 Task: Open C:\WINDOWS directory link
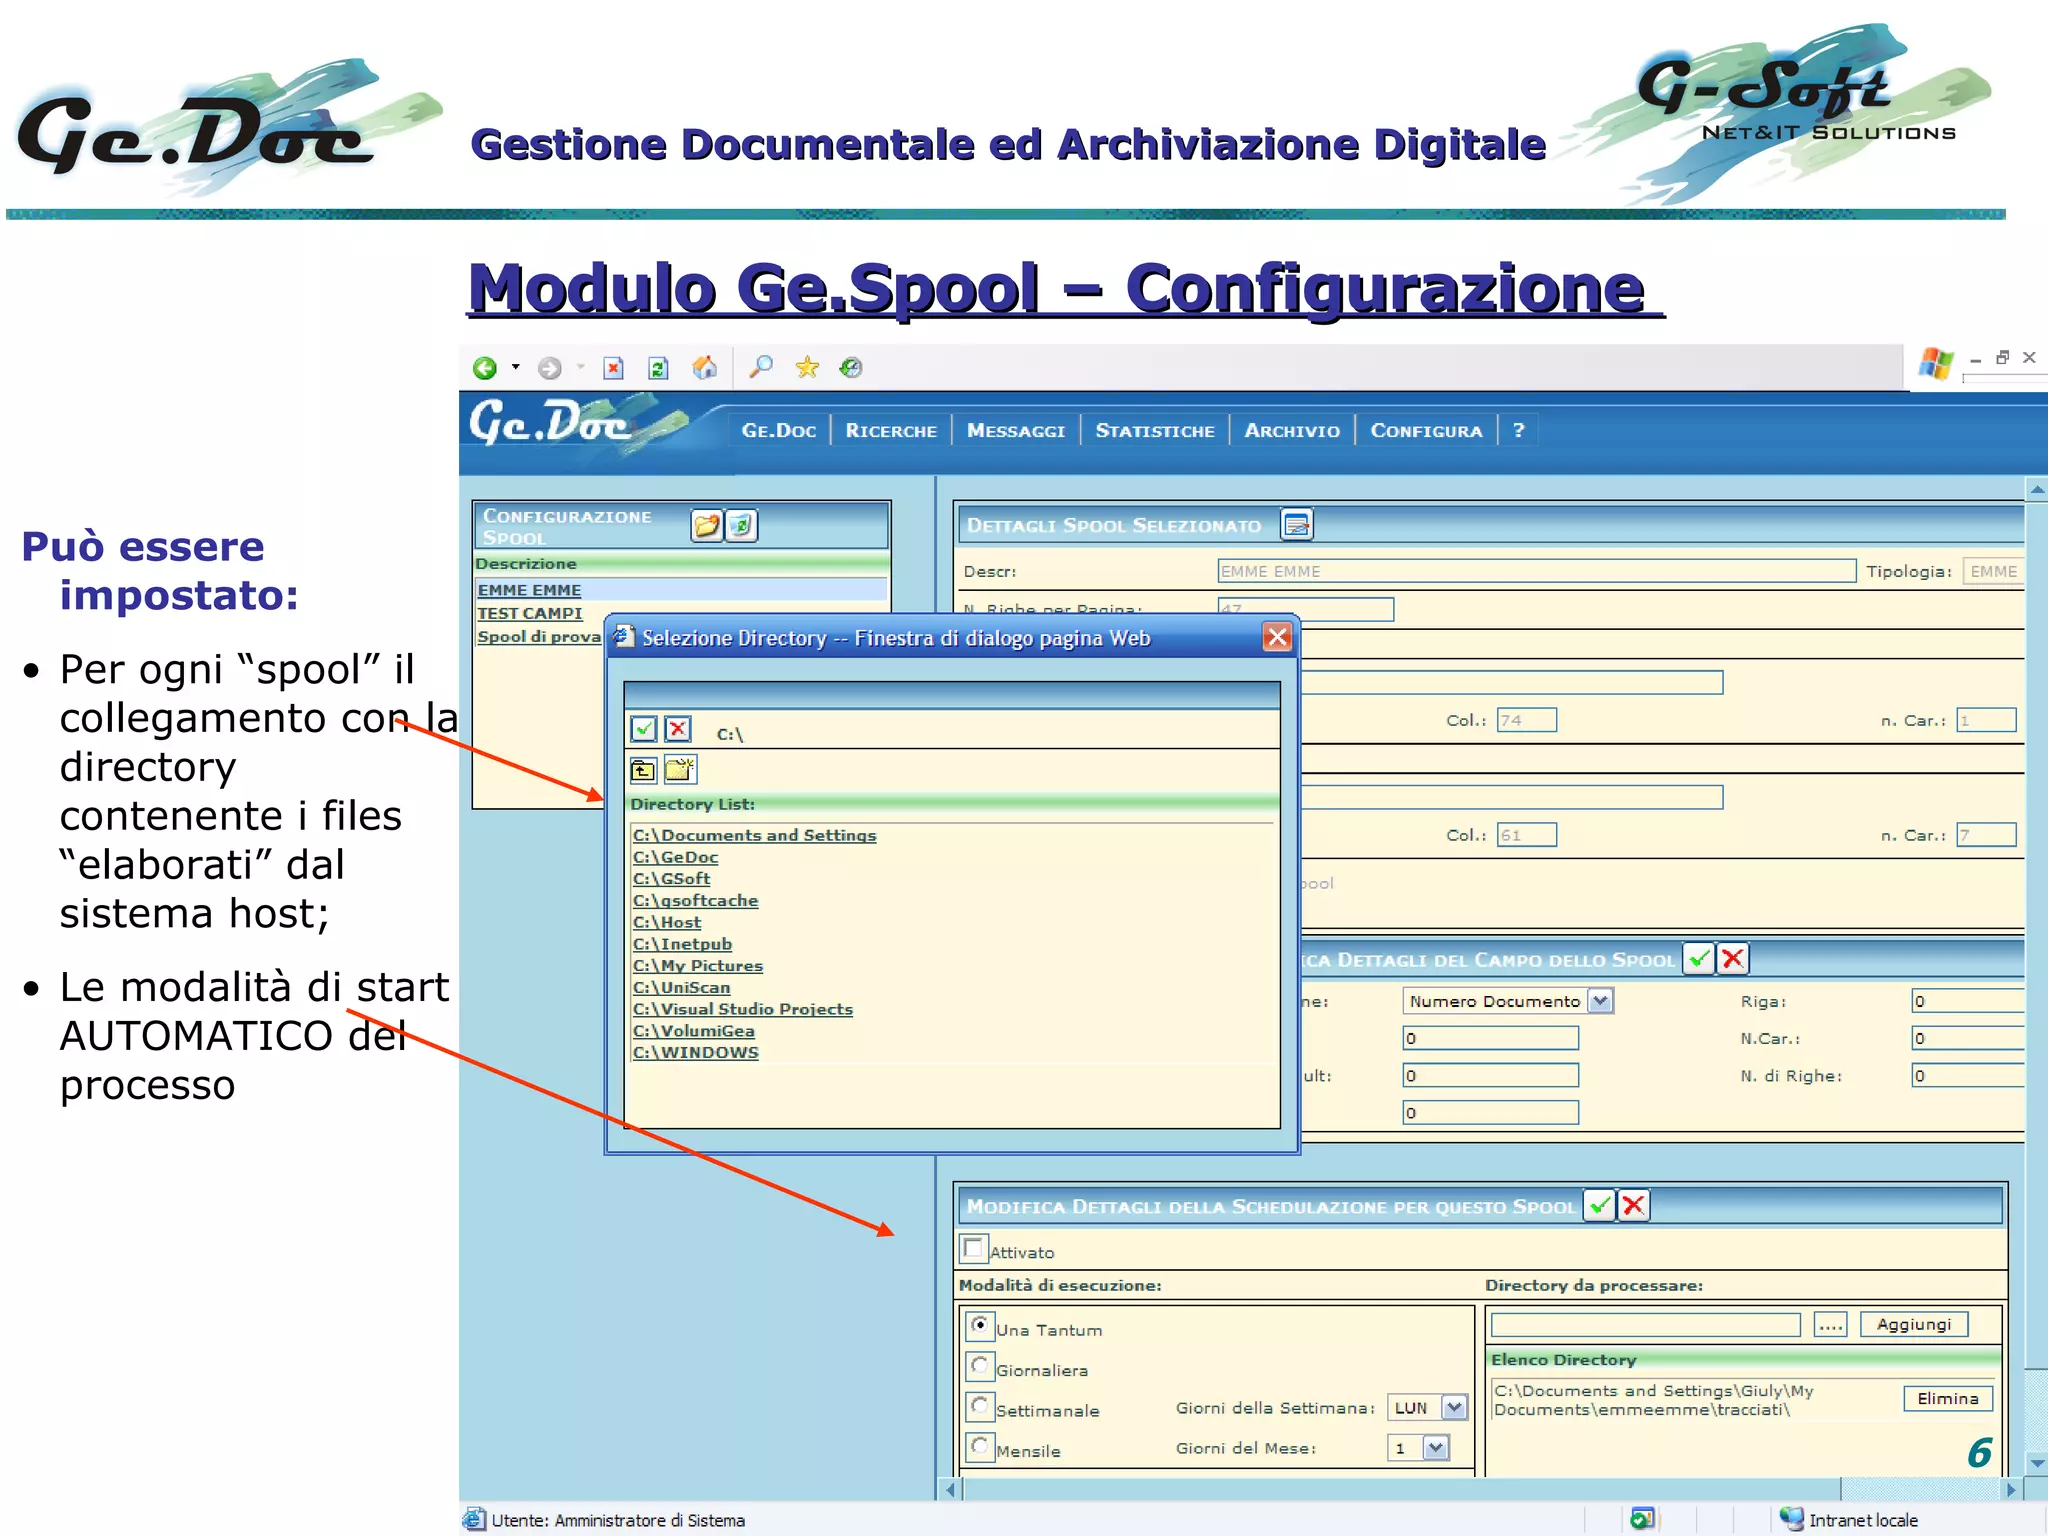pos(696,1052)
